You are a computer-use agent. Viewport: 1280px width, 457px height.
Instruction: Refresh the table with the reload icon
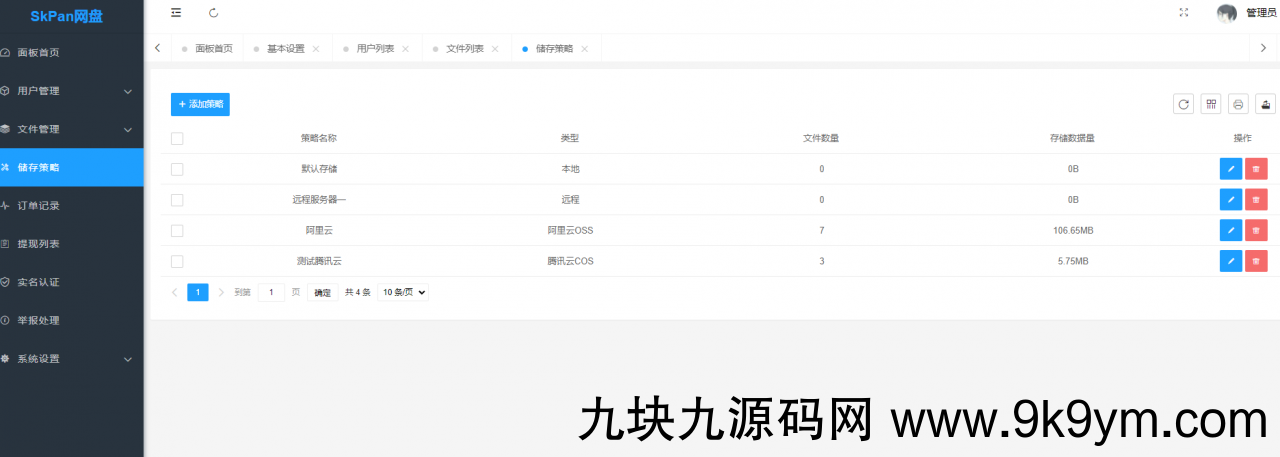(1183, 104)
